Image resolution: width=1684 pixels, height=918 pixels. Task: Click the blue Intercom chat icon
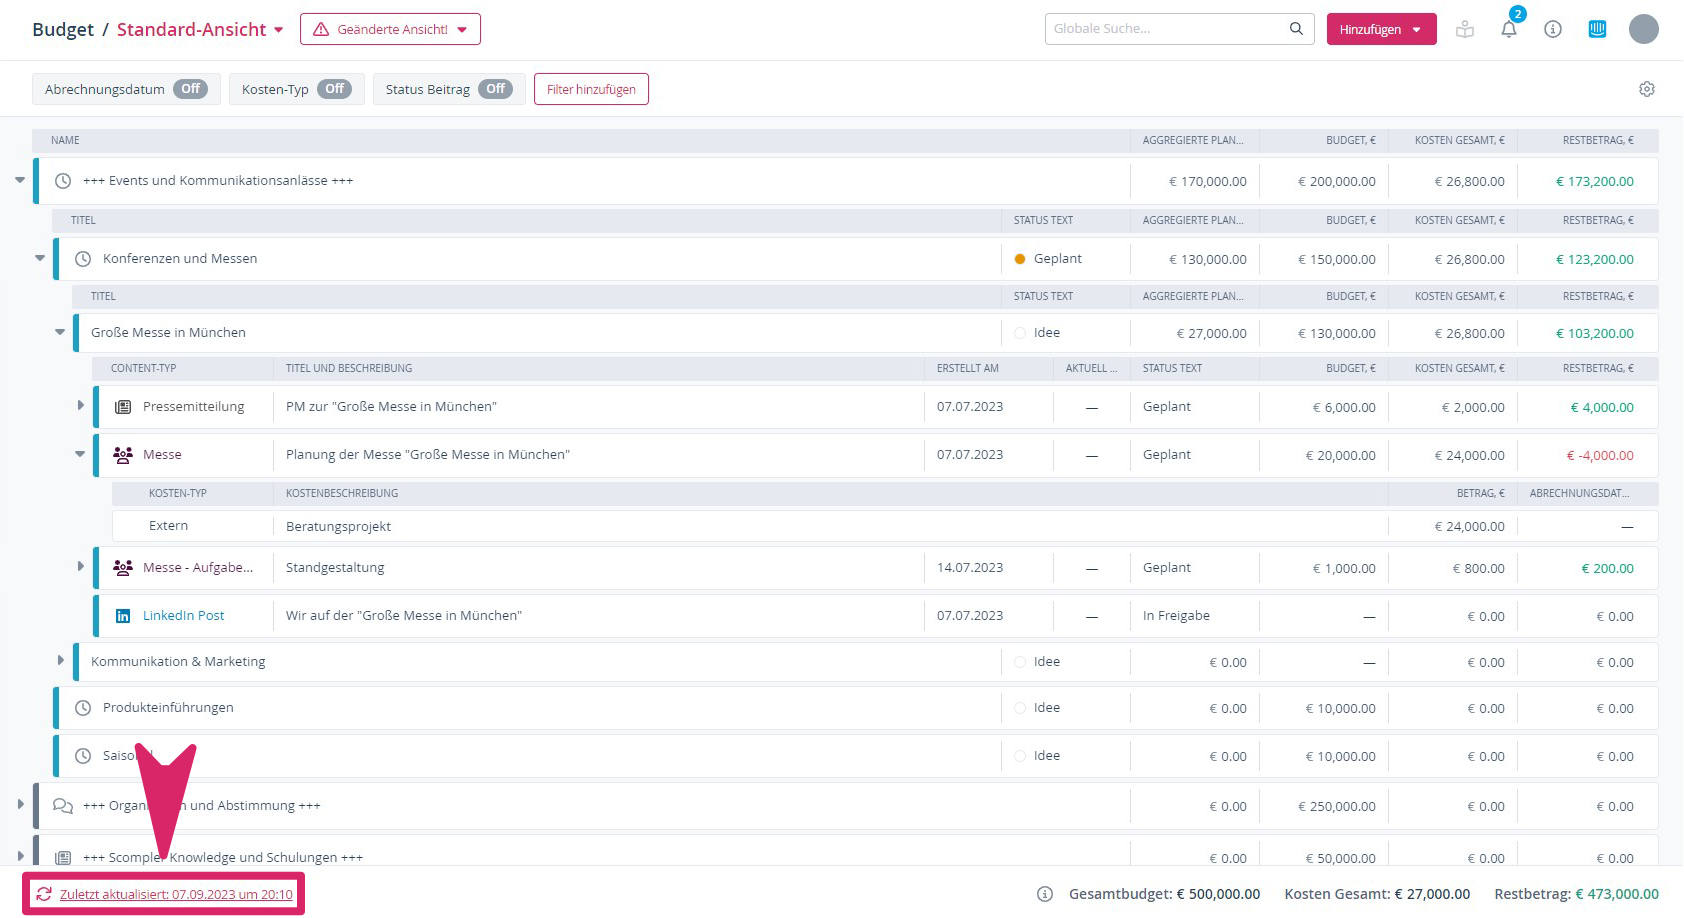(x=1597, y=29)
